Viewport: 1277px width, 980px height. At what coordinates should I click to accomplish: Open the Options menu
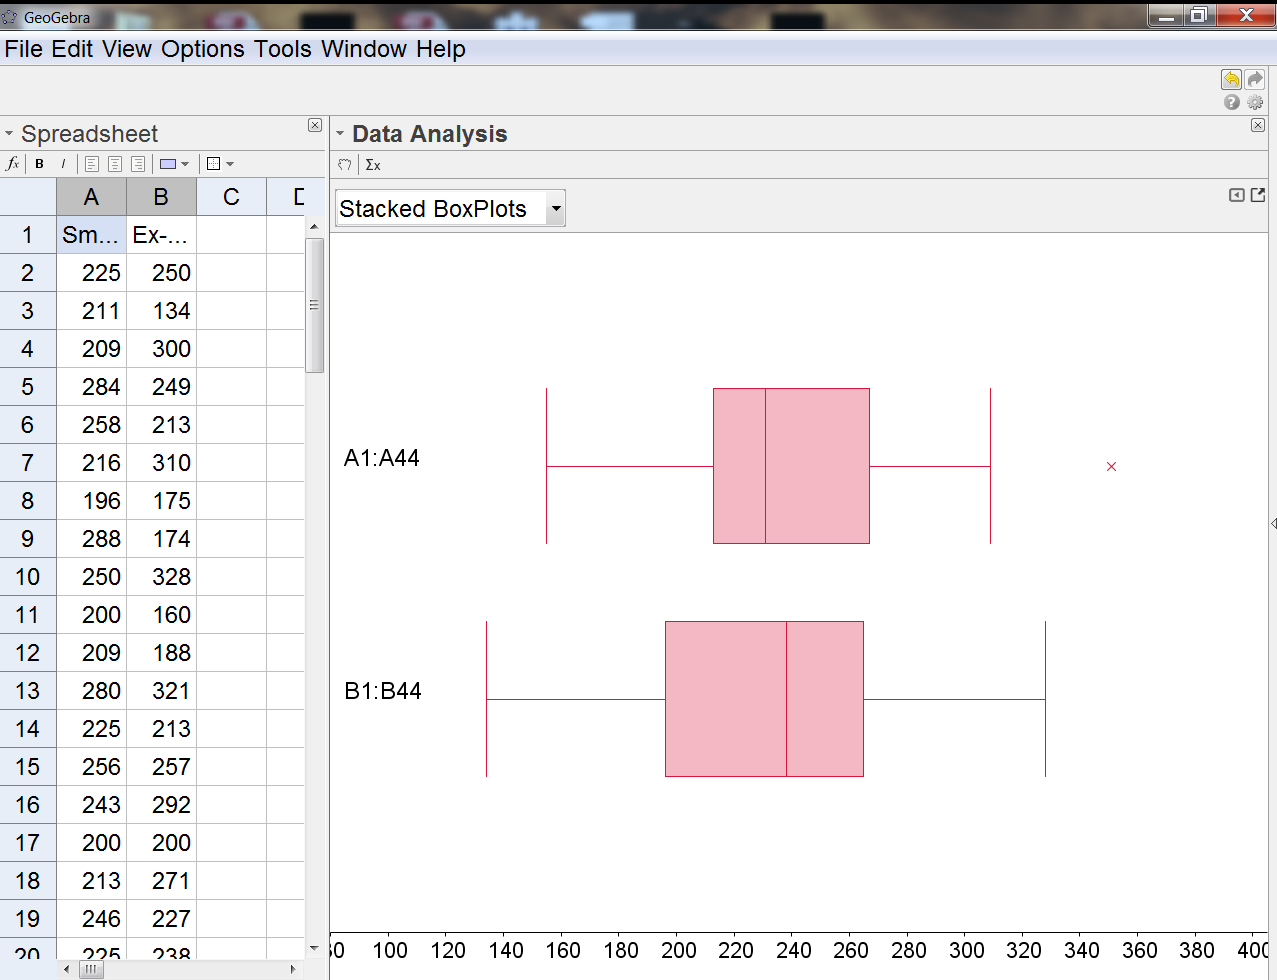(202, 49)
